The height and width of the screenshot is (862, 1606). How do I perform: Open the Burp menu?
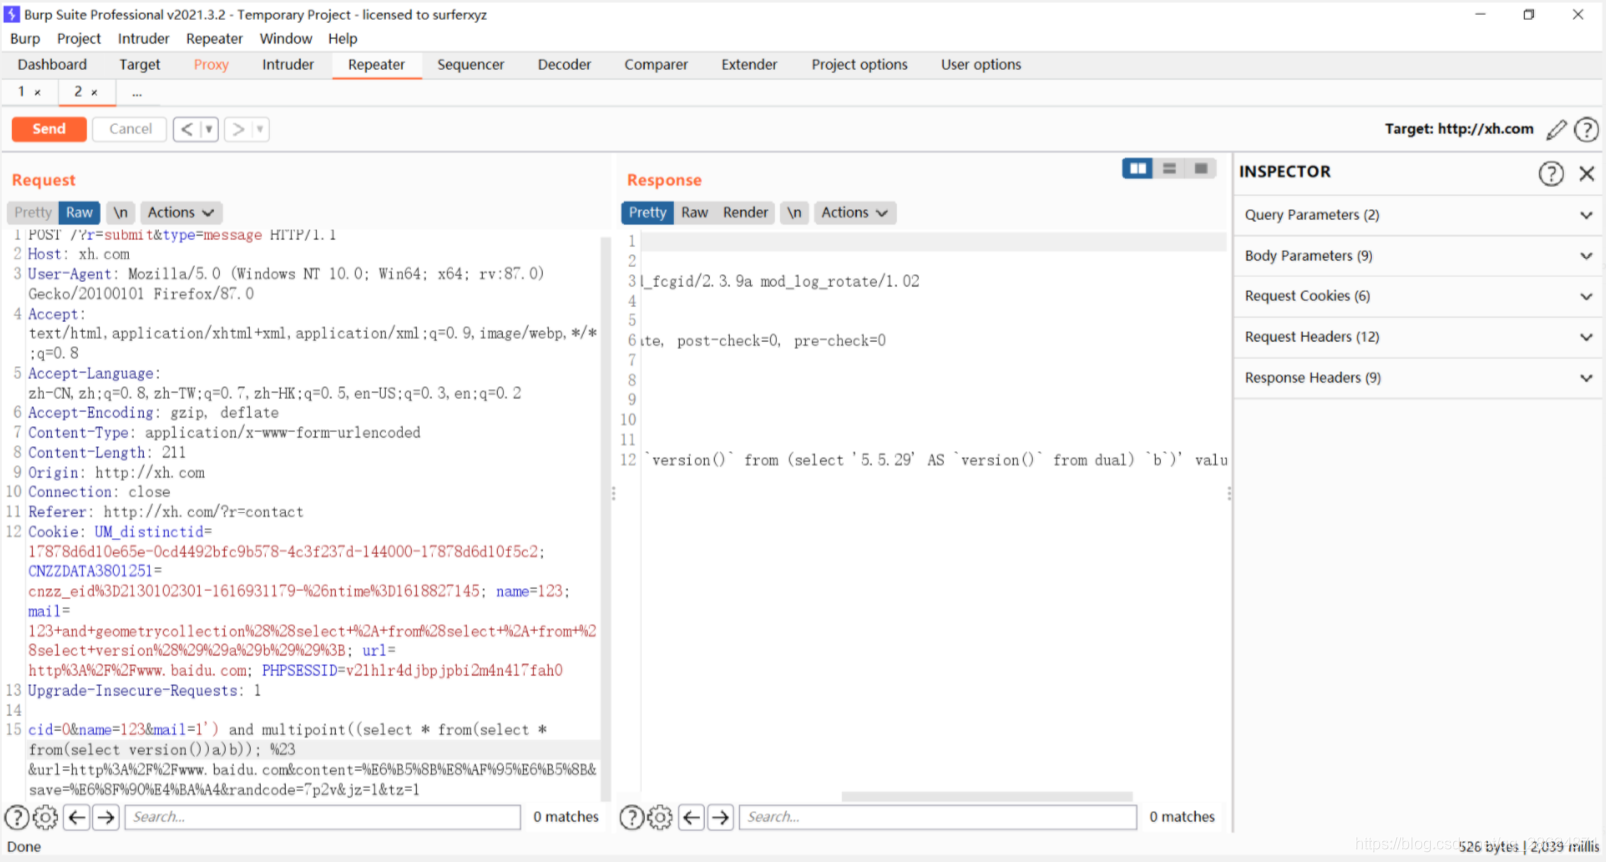click(25, 39)
